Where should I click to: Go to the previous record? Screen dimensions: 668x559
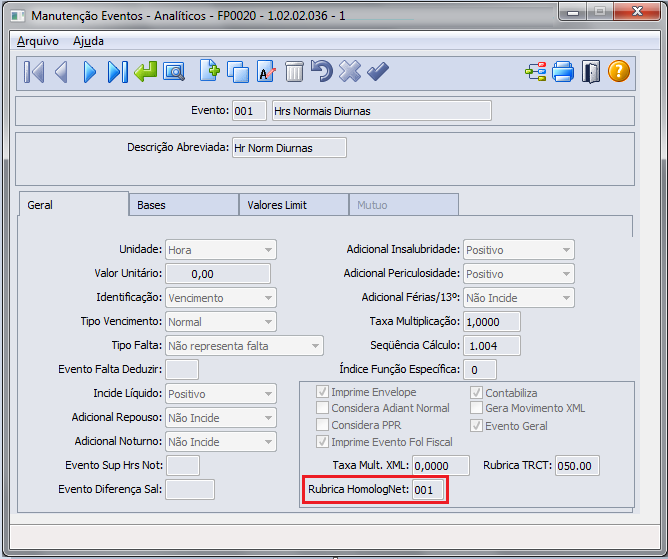click(61, 72)
